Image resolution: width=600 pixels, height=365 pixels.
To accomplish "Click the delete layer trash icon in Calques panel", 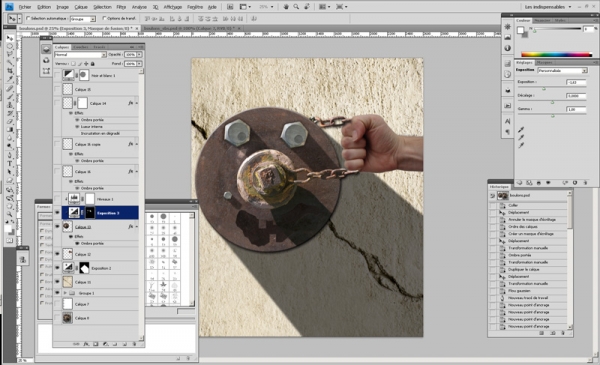I will [134, 344].
